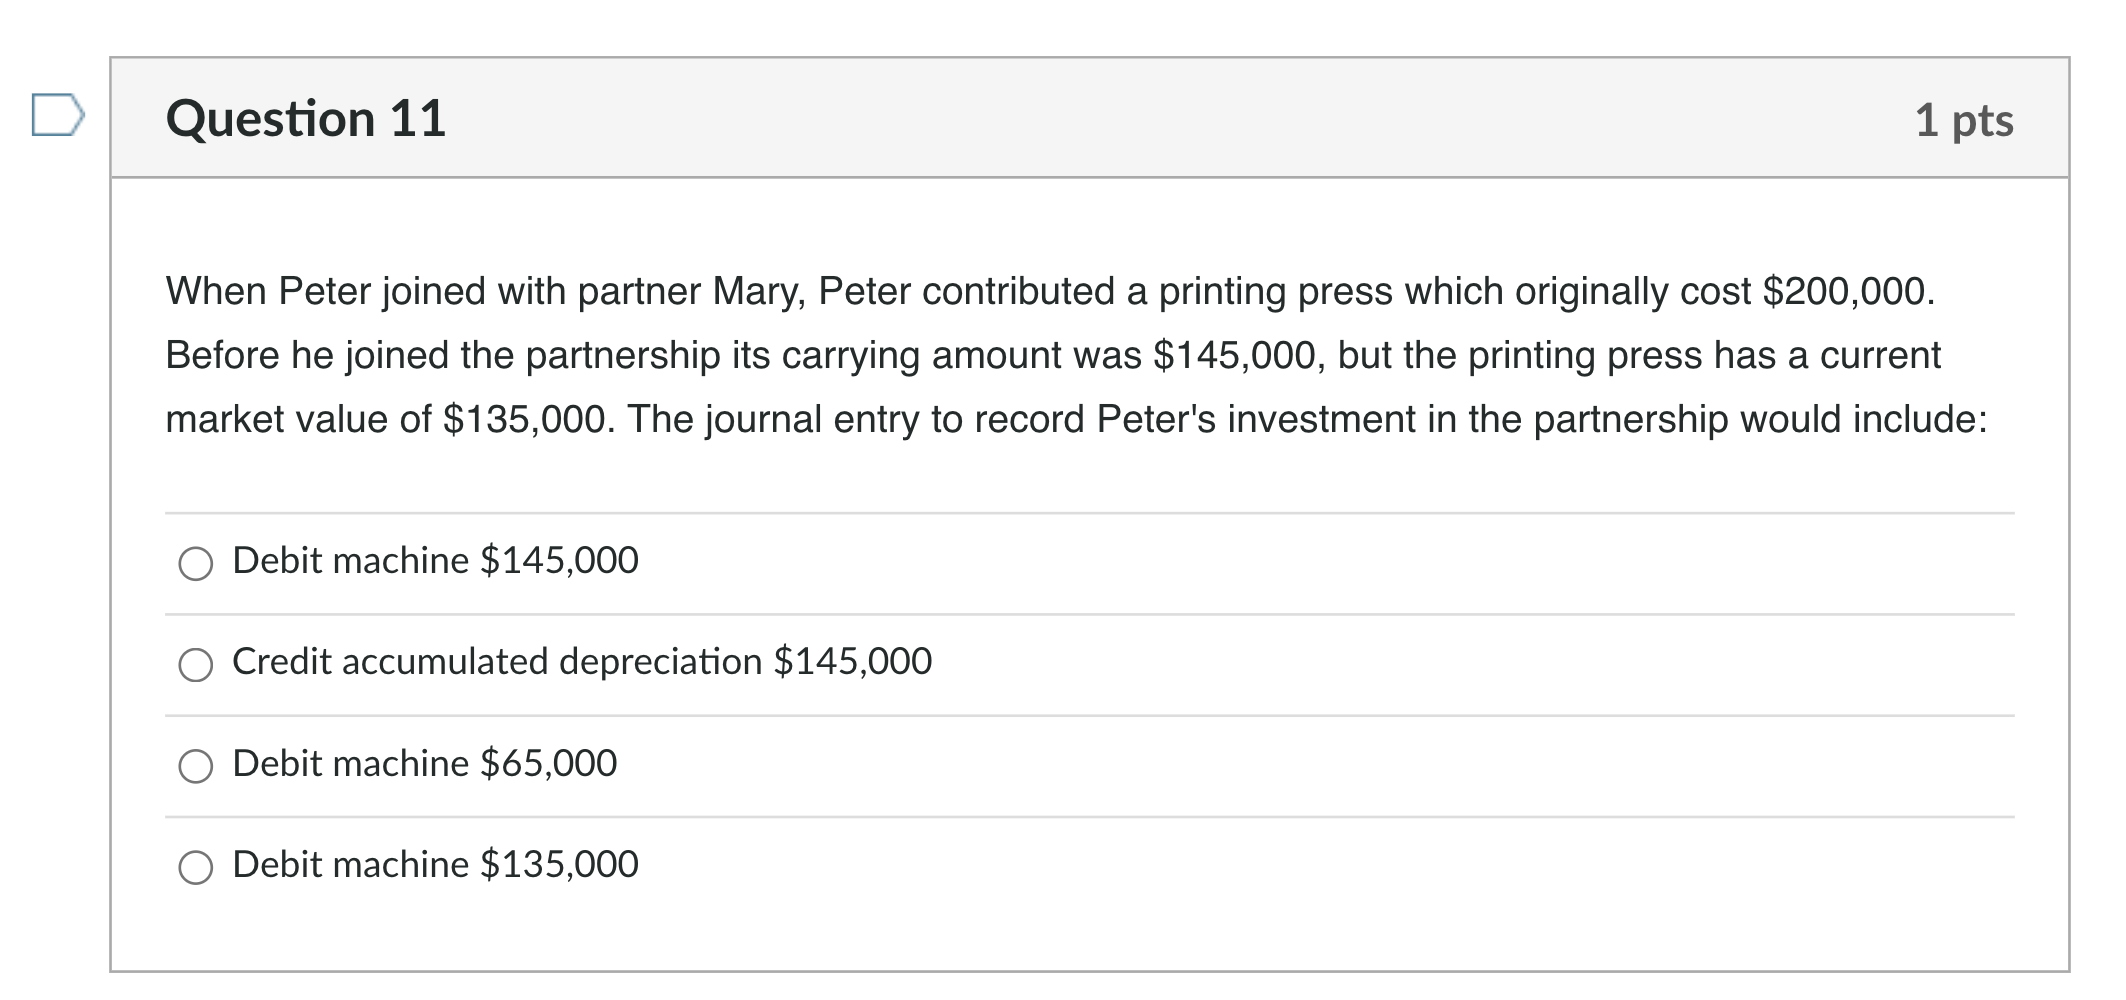2126x1000 pixels.
Task: Mark the Debit machine $135,000 radio button
Action: [195, 868]
